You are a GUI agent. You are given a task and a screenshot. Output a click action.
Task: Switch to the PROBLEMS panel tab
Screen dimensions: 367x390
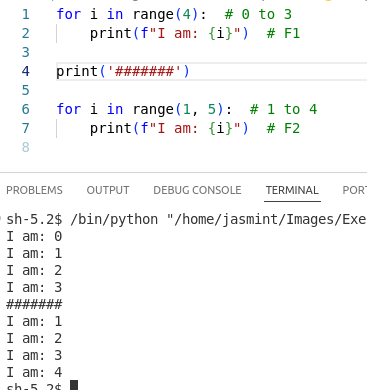34,190
